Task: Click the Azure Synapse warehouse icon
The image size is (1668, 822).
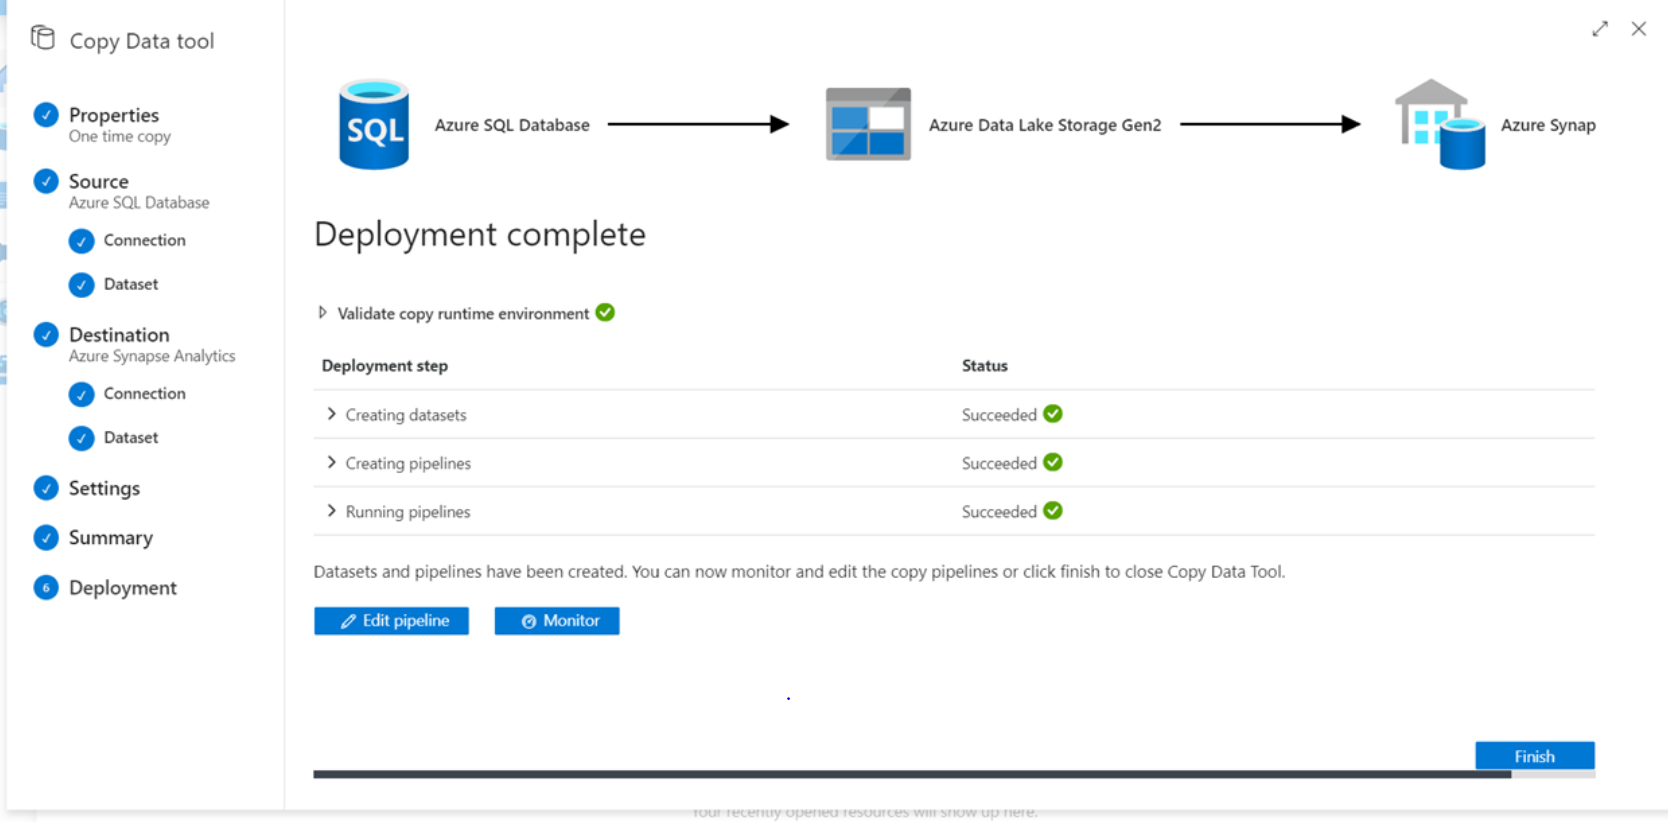Action: (x=1439, y=125)
